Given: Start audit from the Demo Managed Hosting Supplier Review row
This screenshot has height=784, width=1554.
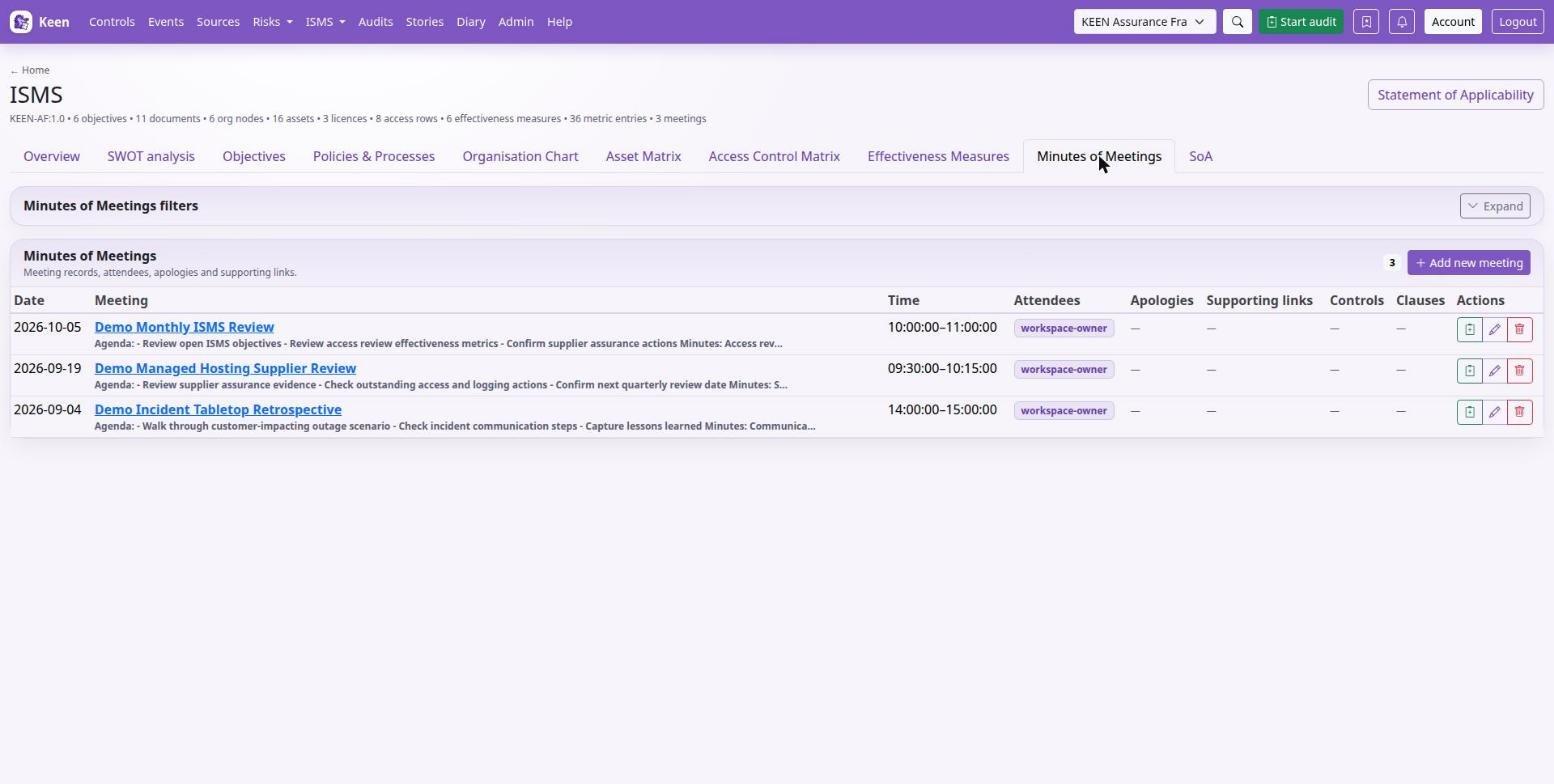Looking at the screenshot, I should [x=1469, y=371].
